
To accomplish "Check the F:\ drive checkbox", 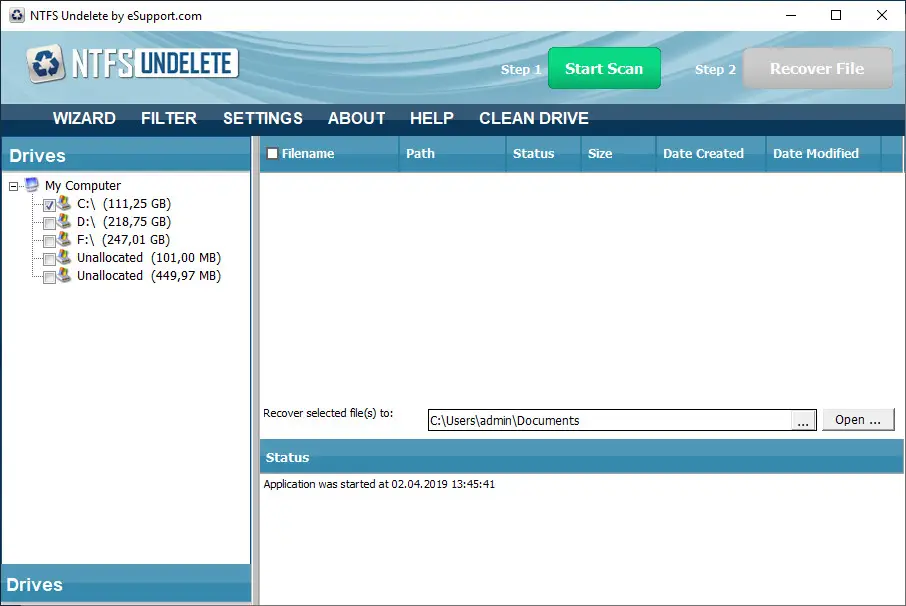I will tap(50, 241).
